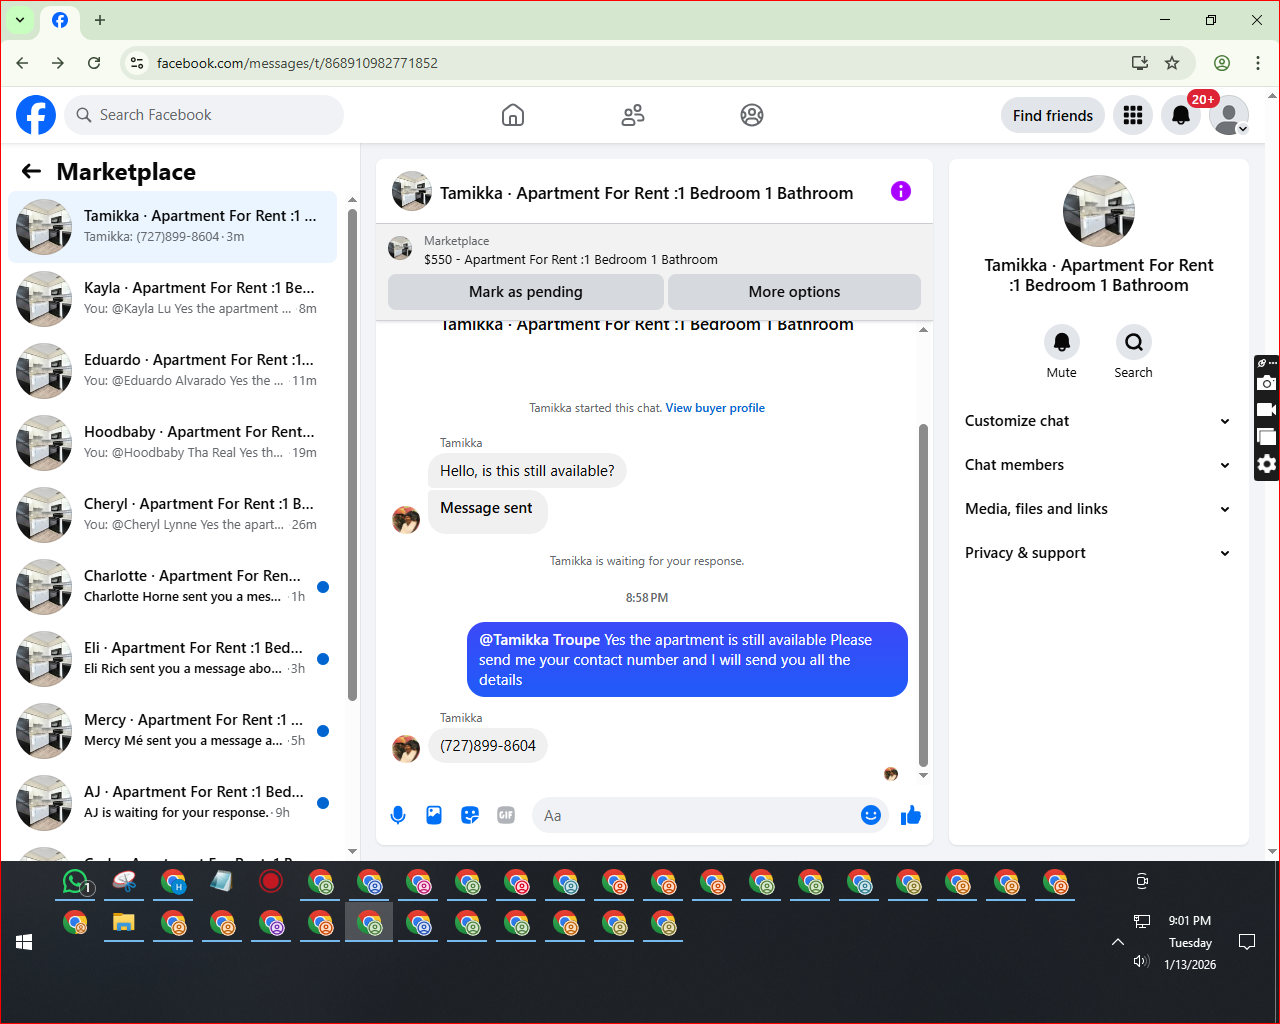The width and height of the screenshot is (1280, 1024).
Task: Open Cheryl conversation in the list
Action: point(173,515)
